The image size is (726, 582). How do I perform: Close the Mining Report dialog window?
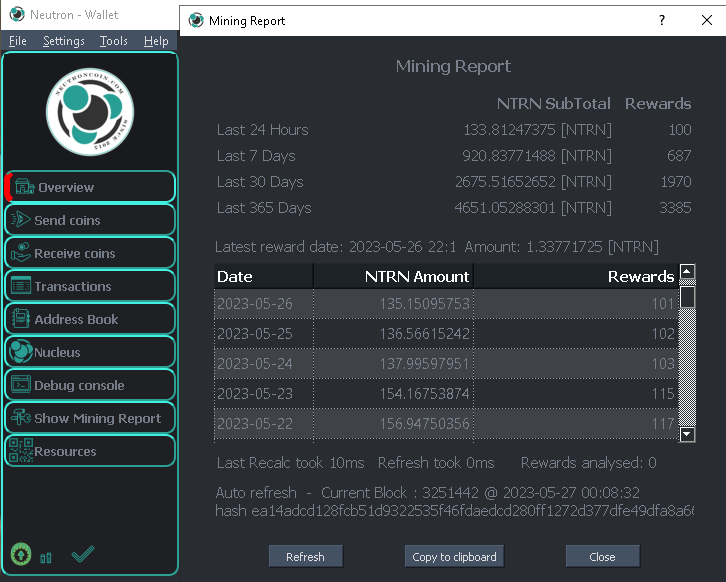point(707,20)
